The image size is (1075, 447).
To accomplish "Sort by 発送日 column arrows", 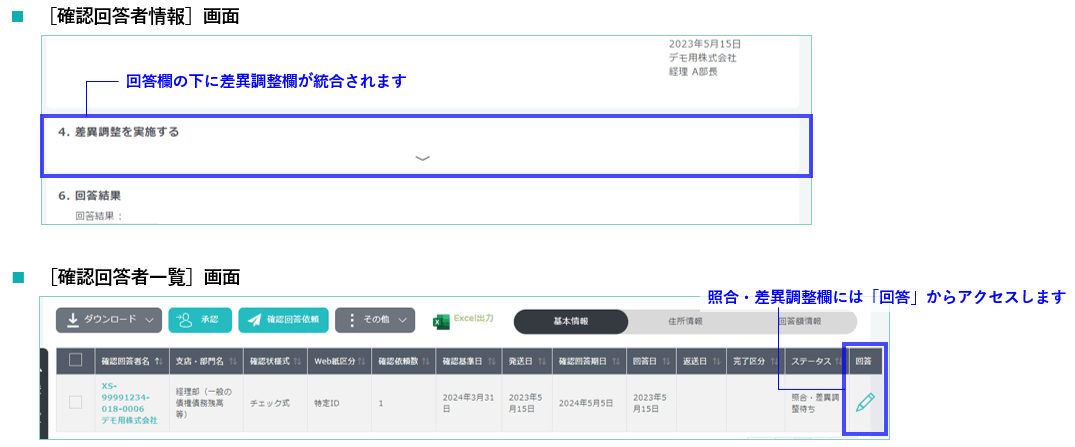I will [538, 360].
